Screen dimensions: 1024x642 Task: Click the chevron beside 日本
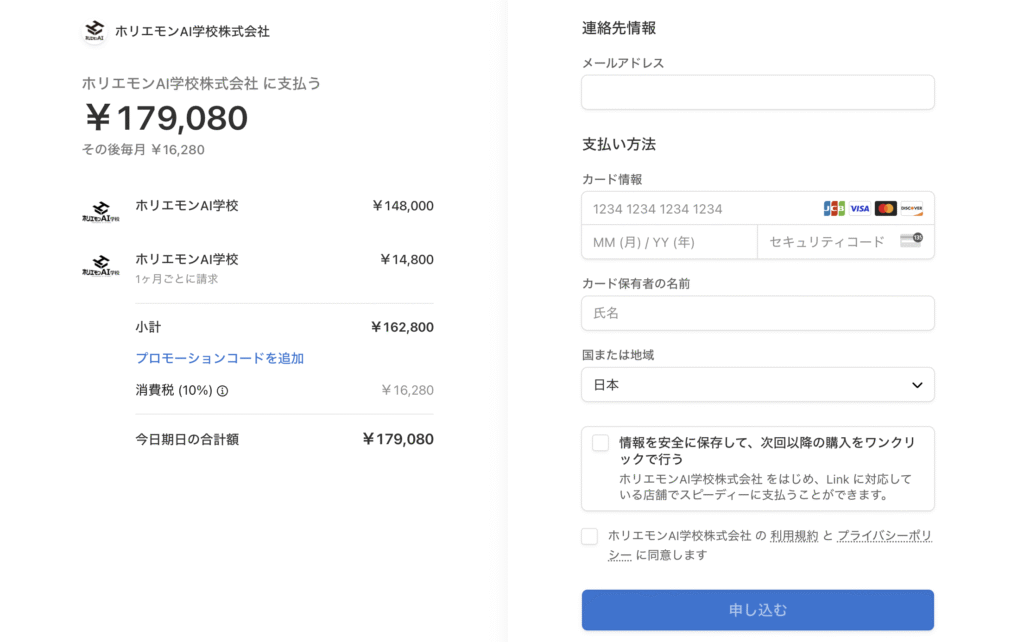point(917,385)
